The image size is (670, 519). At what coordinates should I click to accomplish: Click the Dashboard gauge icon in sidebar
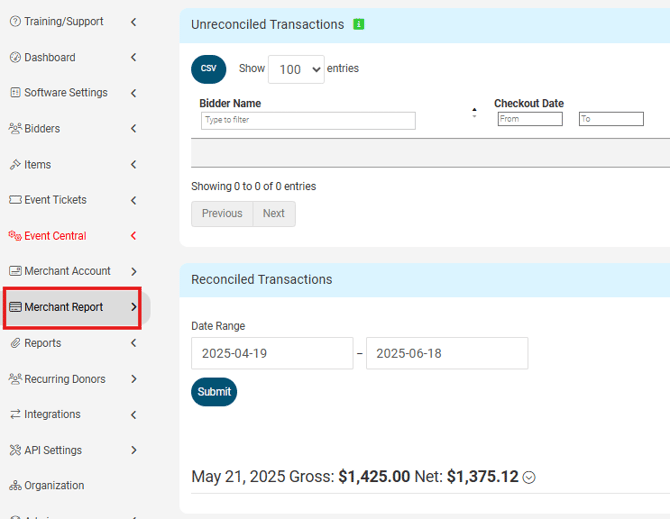point(15,58)
